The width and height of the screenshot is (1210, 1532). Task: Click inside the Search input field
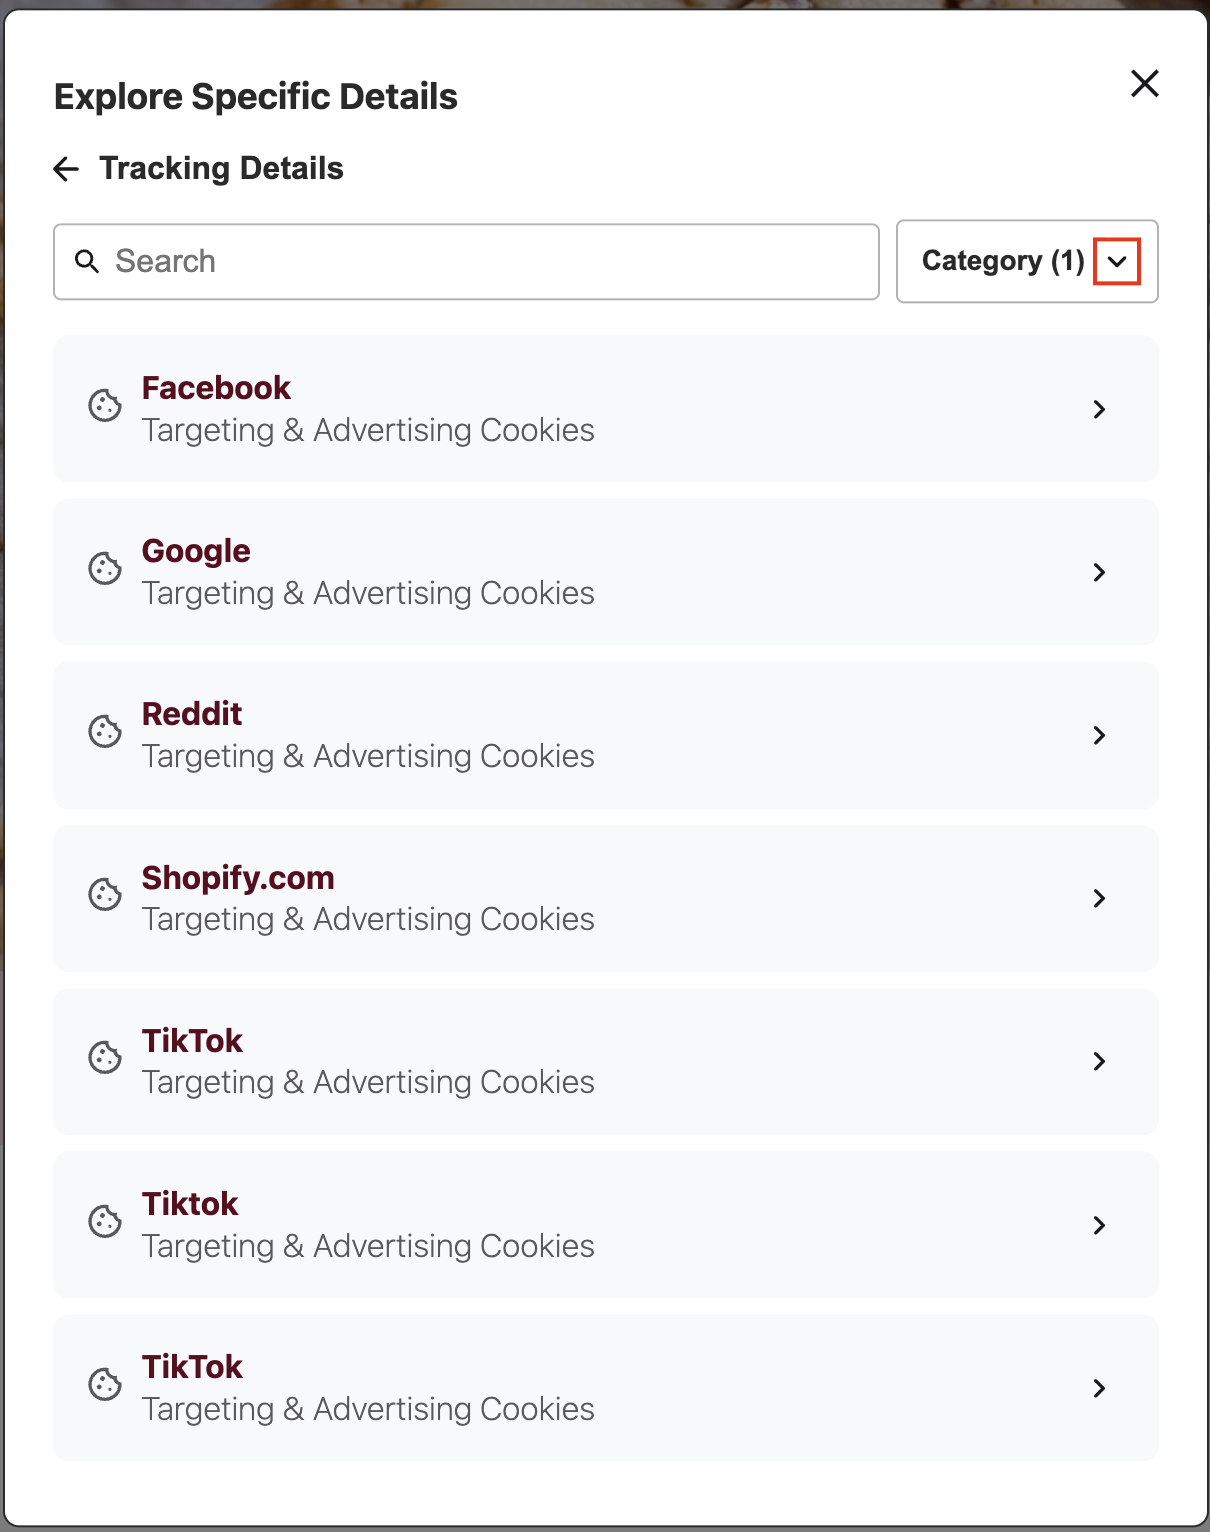466,261
